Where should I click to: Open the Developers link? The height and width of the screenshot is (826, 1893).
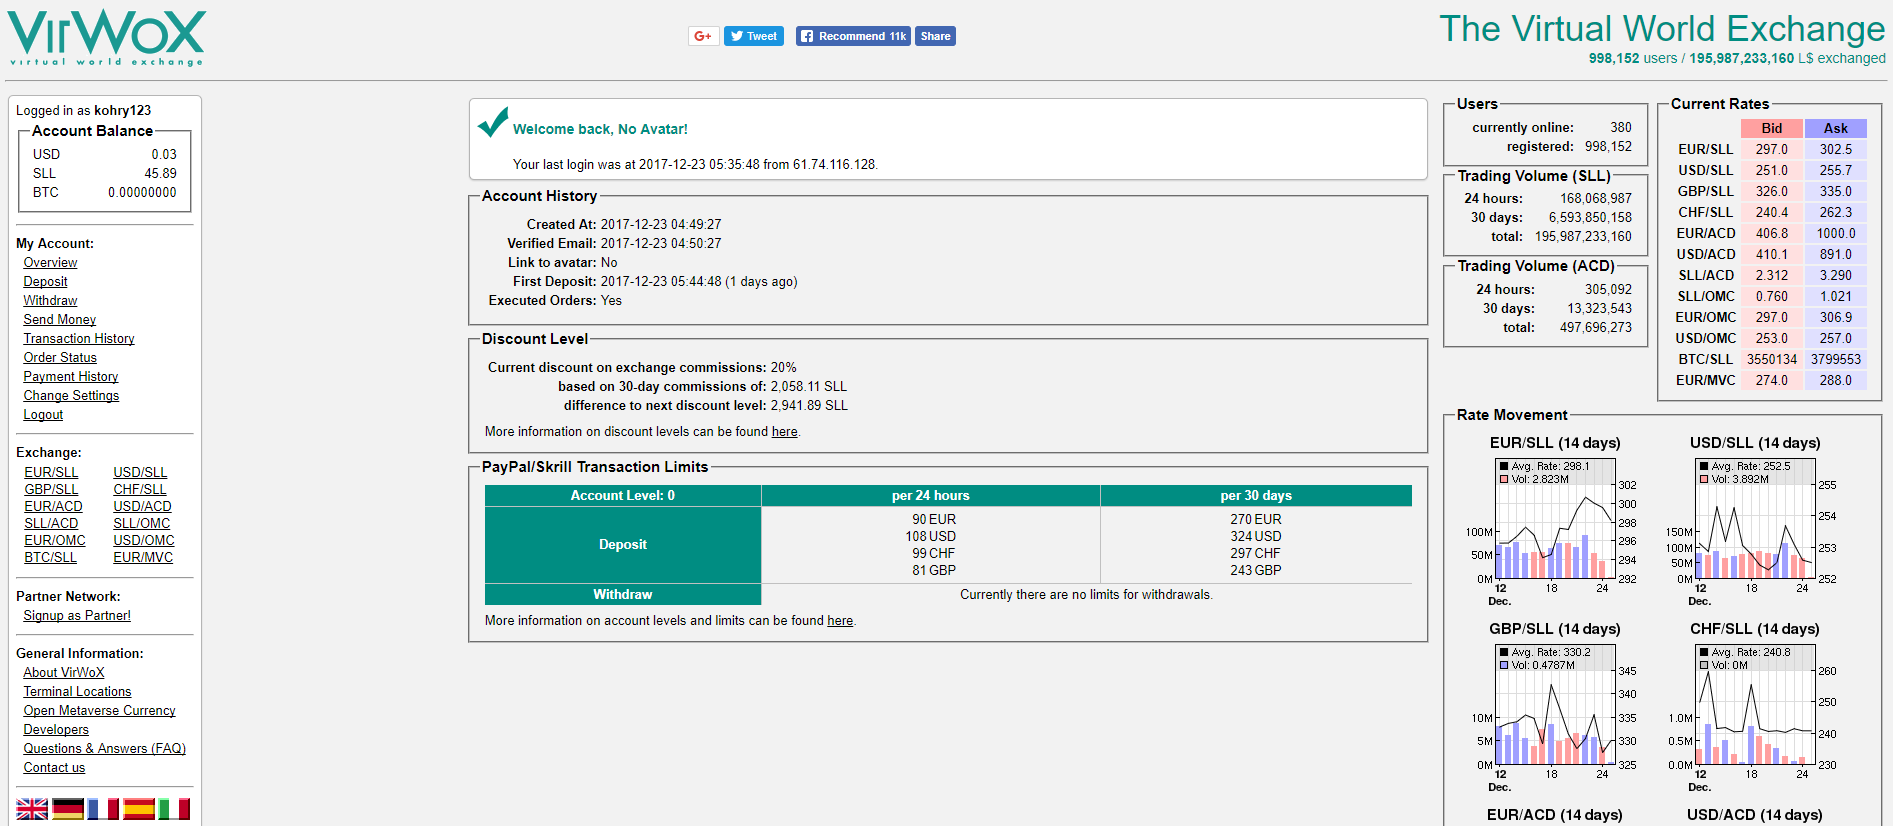coord(56,730)
